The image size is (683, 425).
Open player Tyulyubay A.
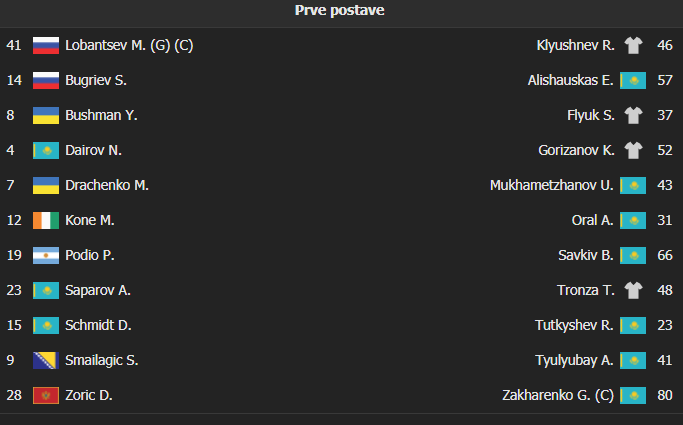[x=575, y=360]
